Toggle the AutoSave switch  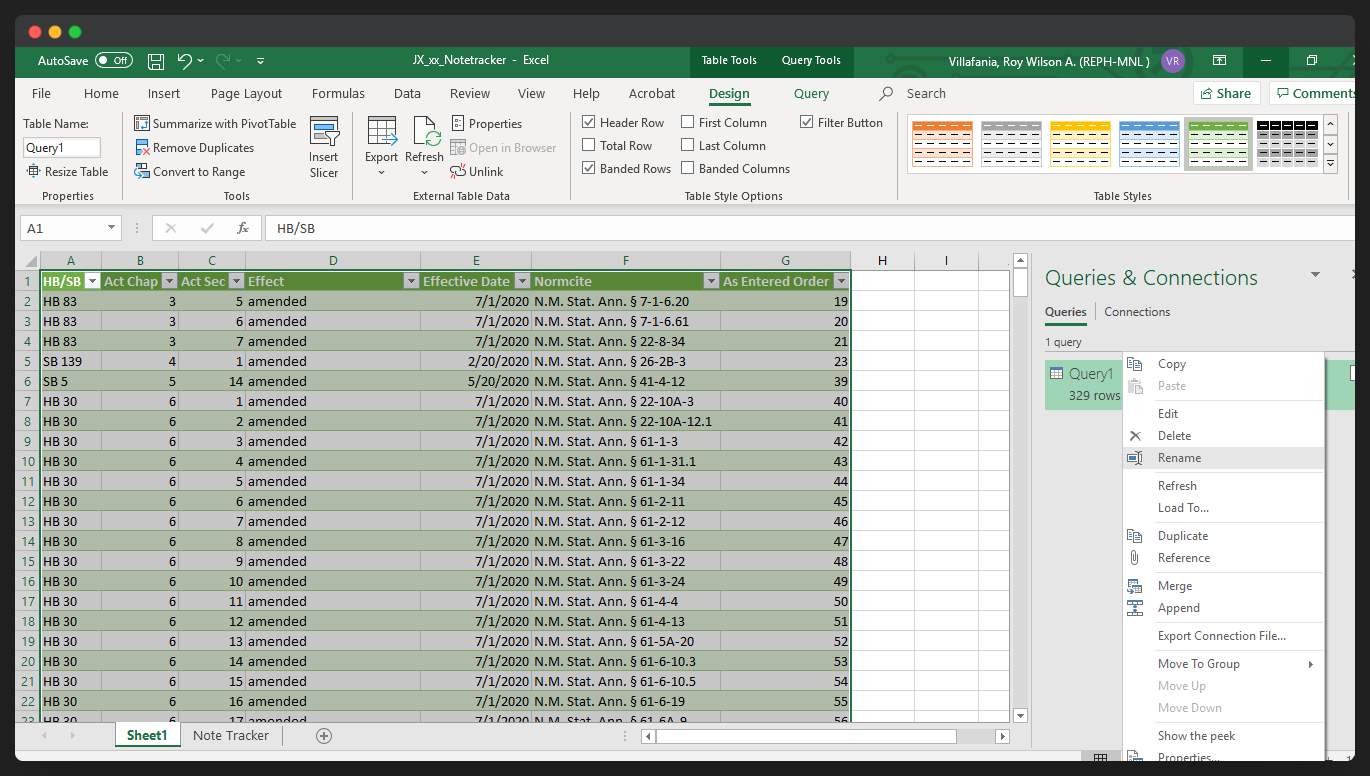(x=114, y=61)
